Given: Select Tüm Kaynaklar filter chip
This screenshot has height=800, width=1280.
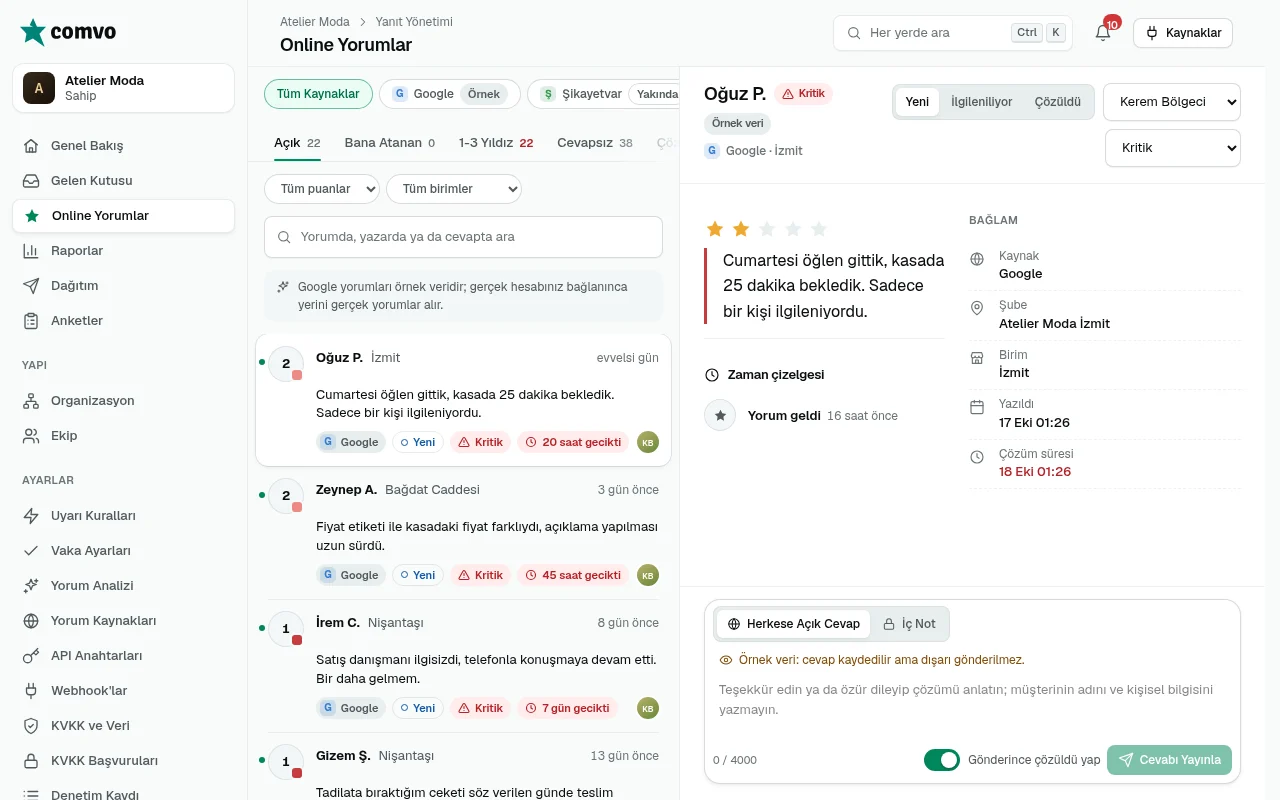Looking at the screenshot, I should (318, 94).
